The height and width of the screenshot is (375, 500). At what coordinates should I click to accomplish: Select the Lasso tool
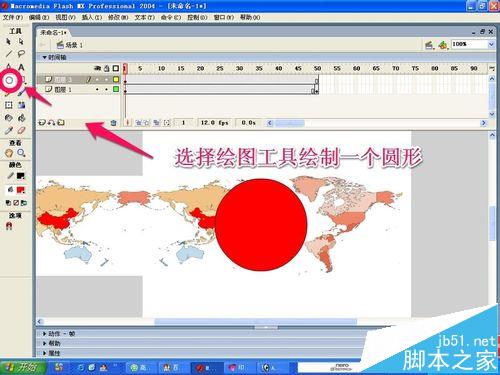[x=21, y=54]
